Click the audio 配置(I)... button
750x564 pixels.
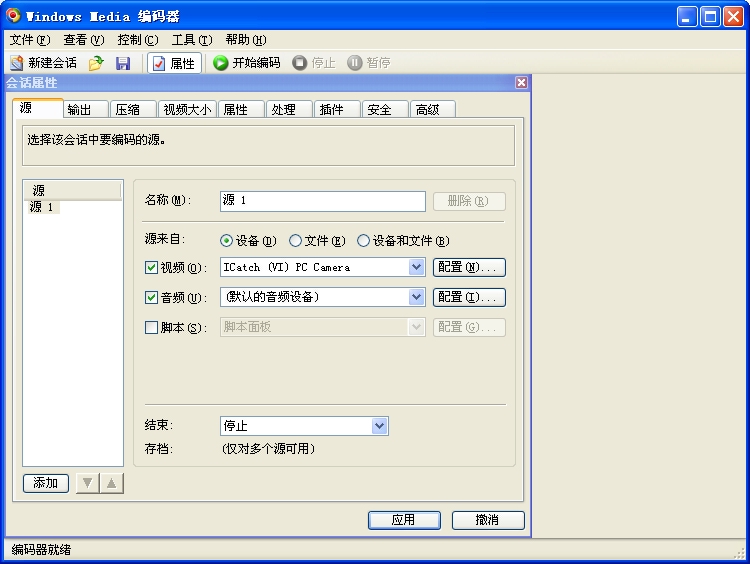coord(469,297)
